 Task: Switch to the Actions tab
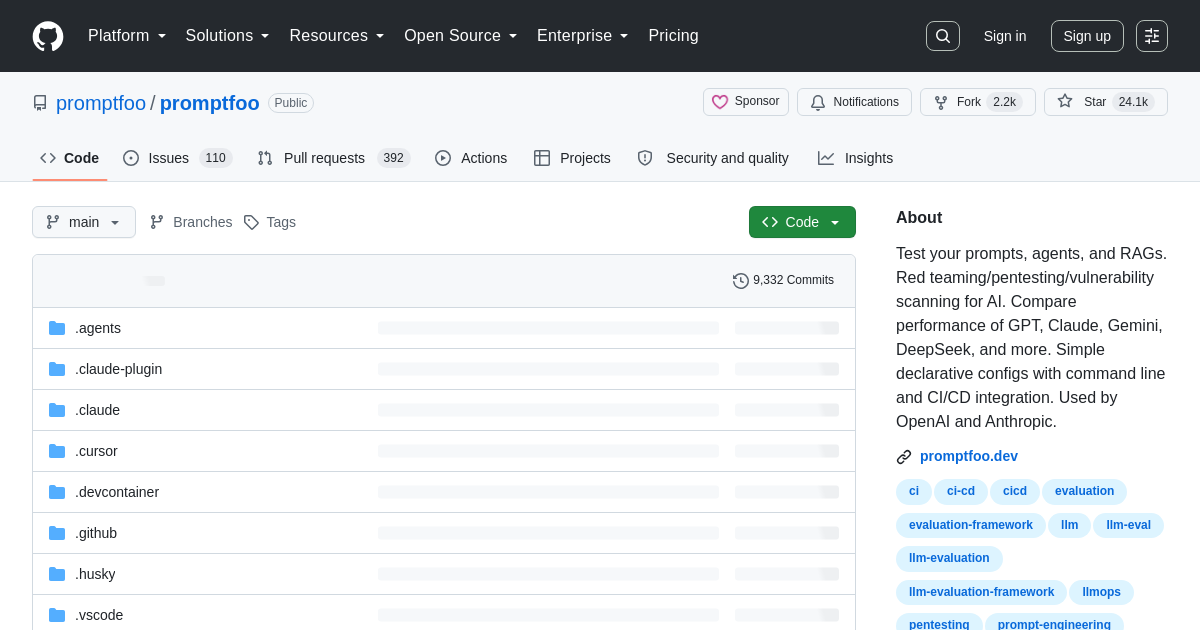pos(471,158)
